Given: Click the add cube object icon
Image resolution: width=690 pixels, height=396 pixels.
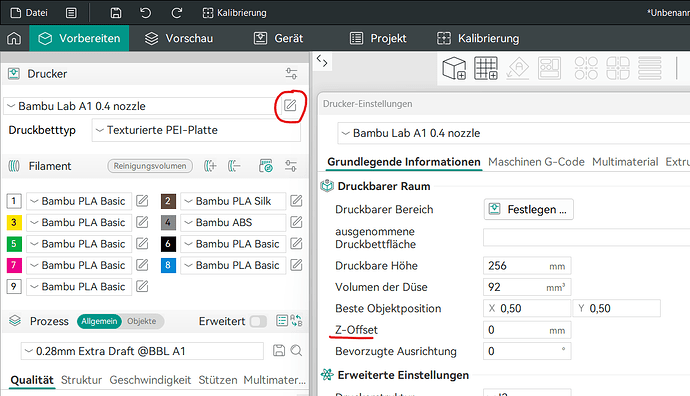Looking at the screenshot, I should point(454,69).
